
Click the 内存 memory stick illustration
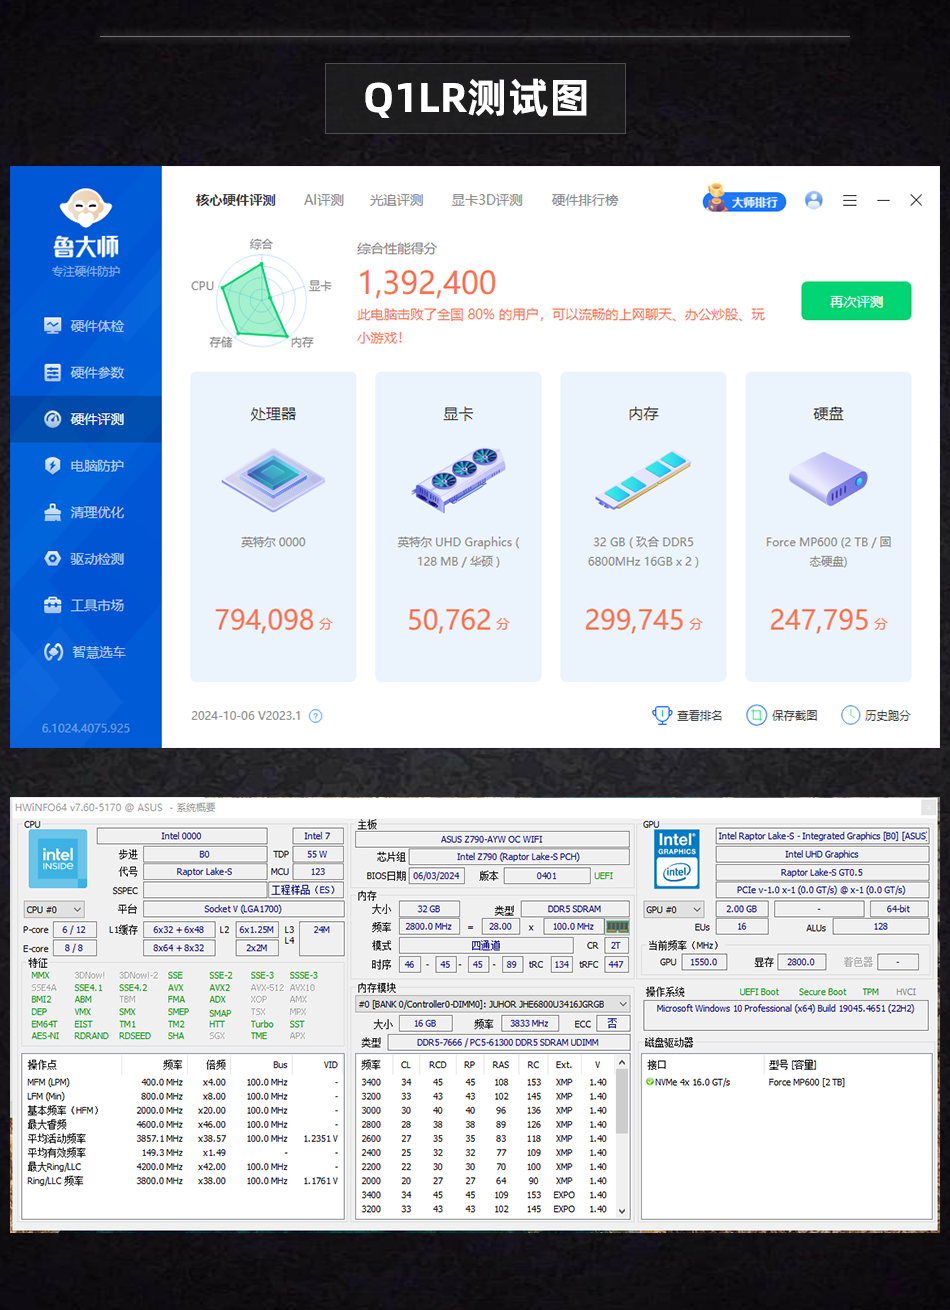tap(643, 480)
